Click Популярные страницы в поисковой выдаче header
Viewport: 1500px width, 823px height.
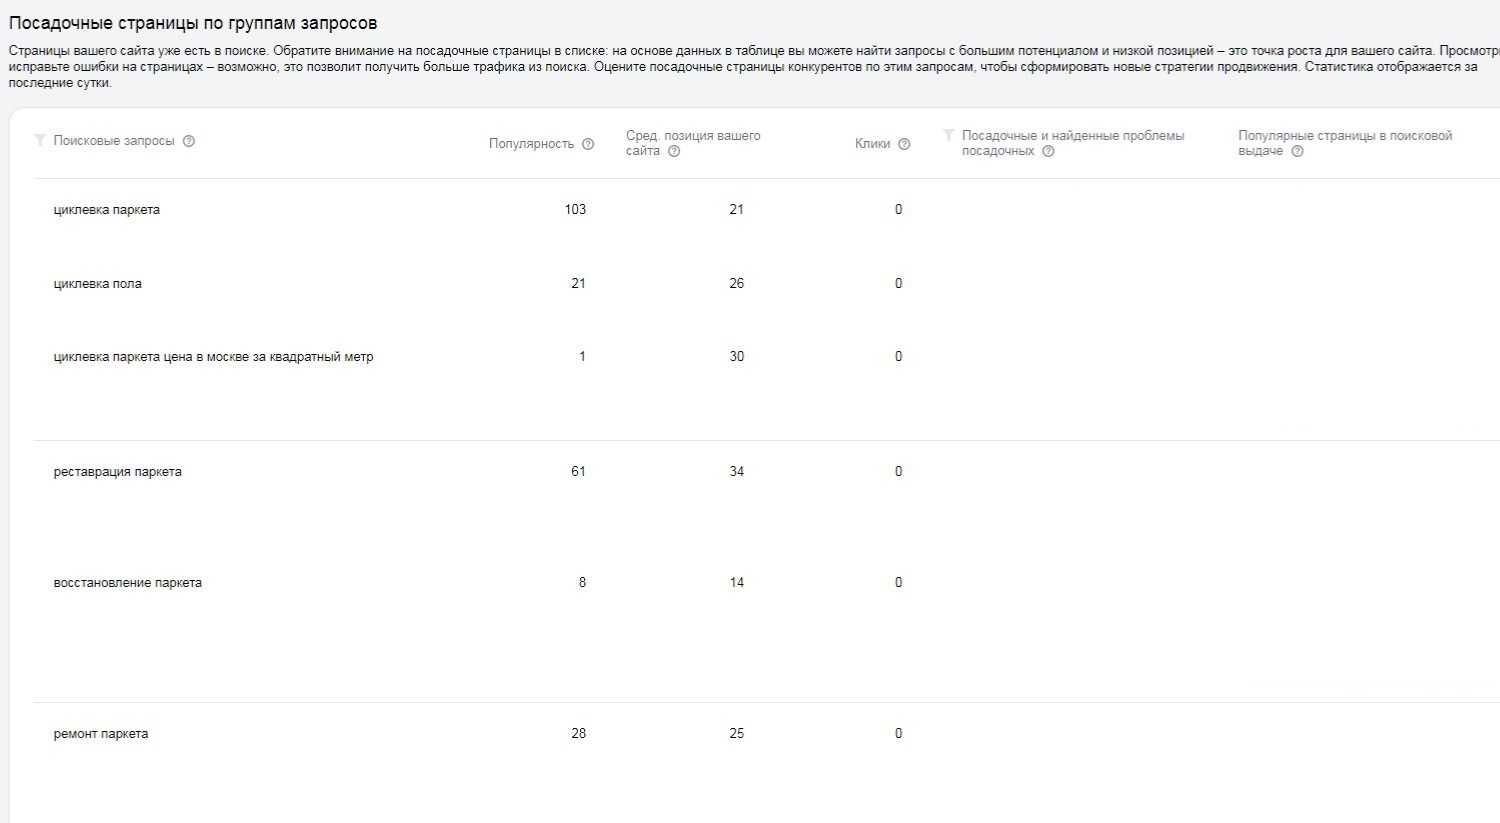1345,143
